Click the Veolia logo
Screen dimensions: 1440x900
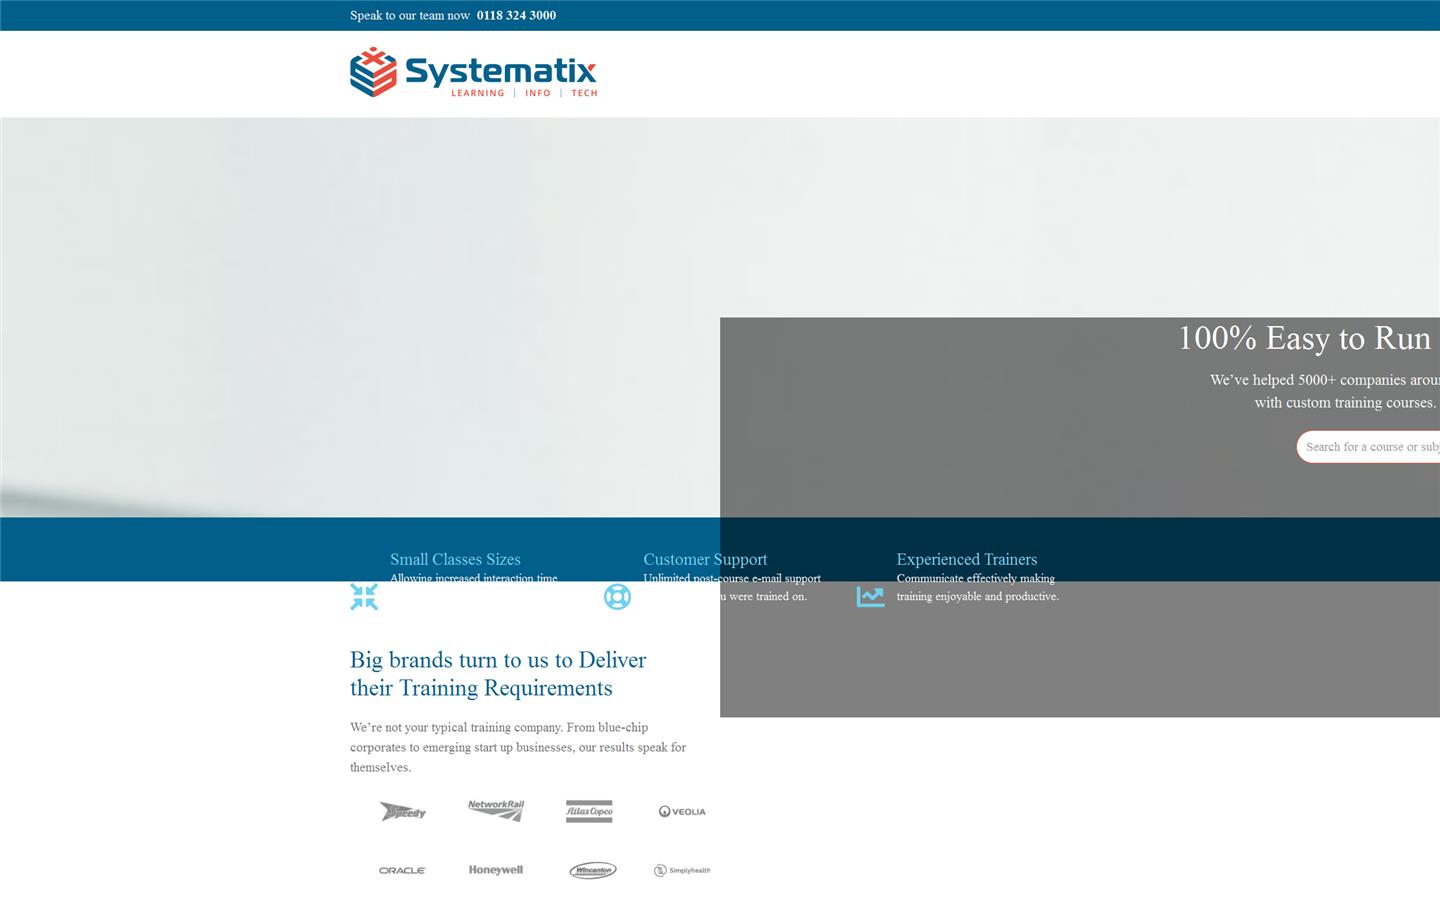click(x=682, y=811)
